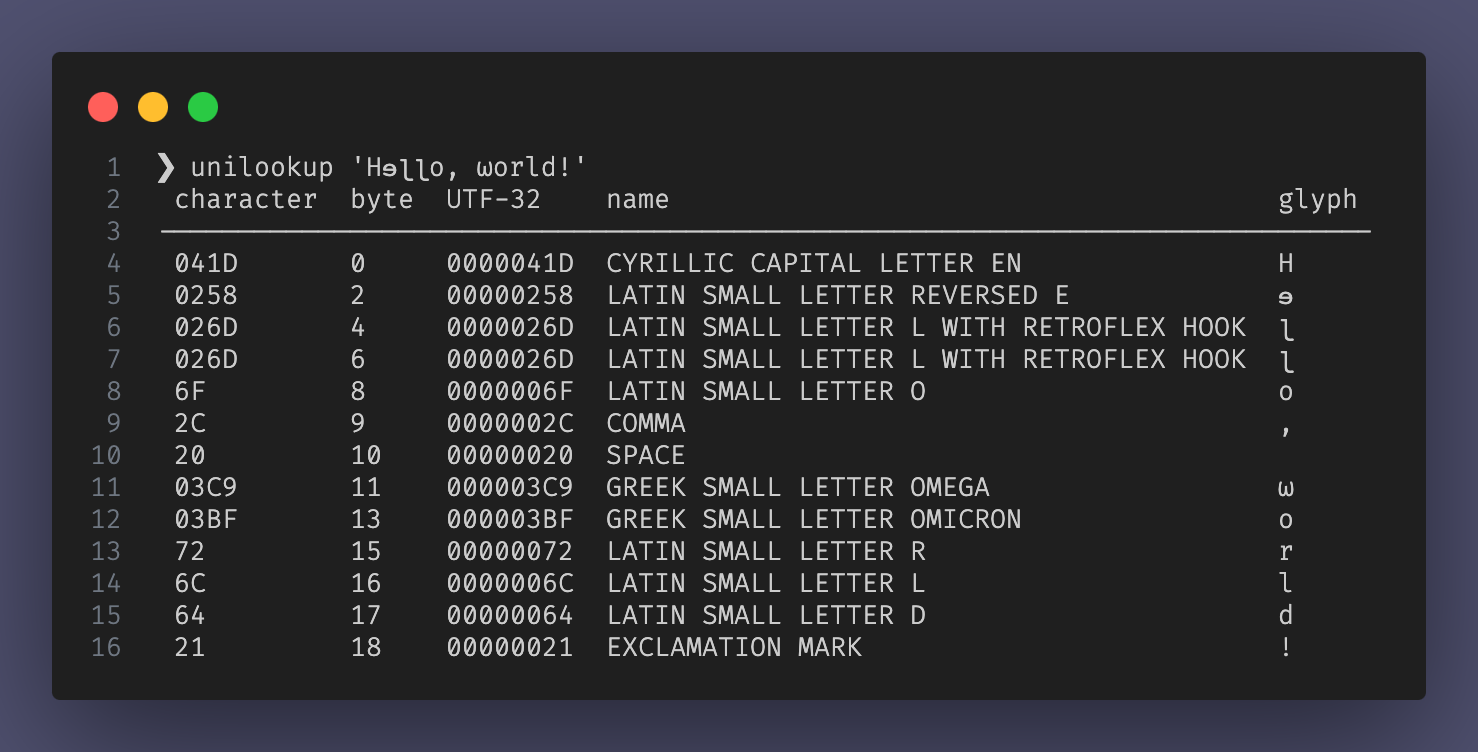Click the 'Hello, world!' argument string

tap(469, 167)
